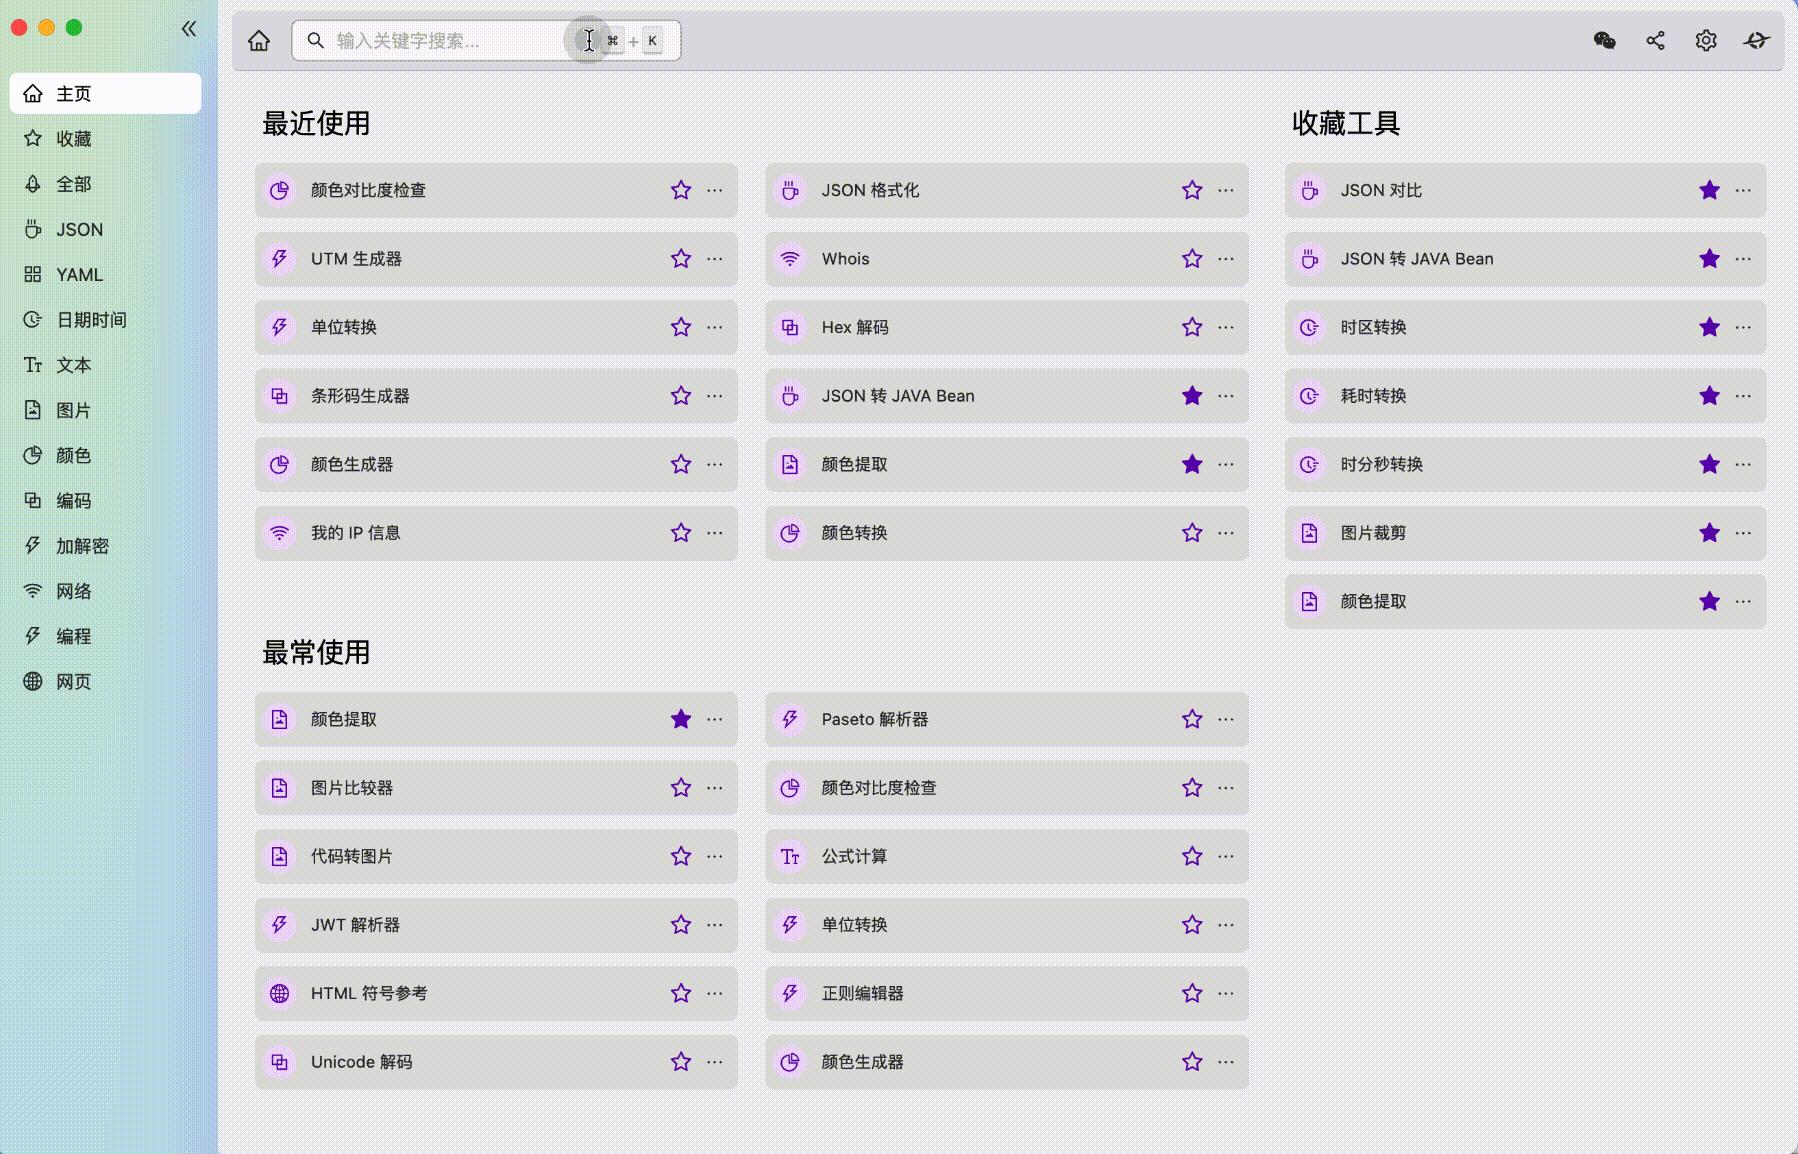Favorite 颜色对比度检查 in 最近使用 via star

(681, 190)
